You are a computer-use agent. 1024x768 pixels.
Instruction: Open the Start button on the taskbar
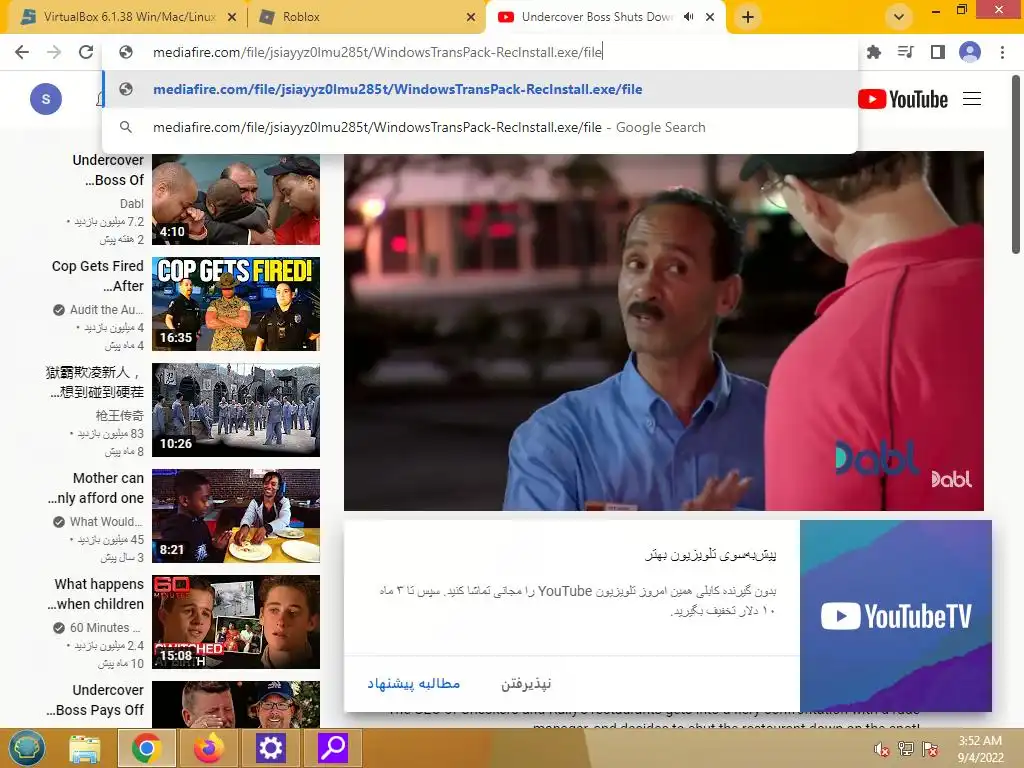click(27, 748)
